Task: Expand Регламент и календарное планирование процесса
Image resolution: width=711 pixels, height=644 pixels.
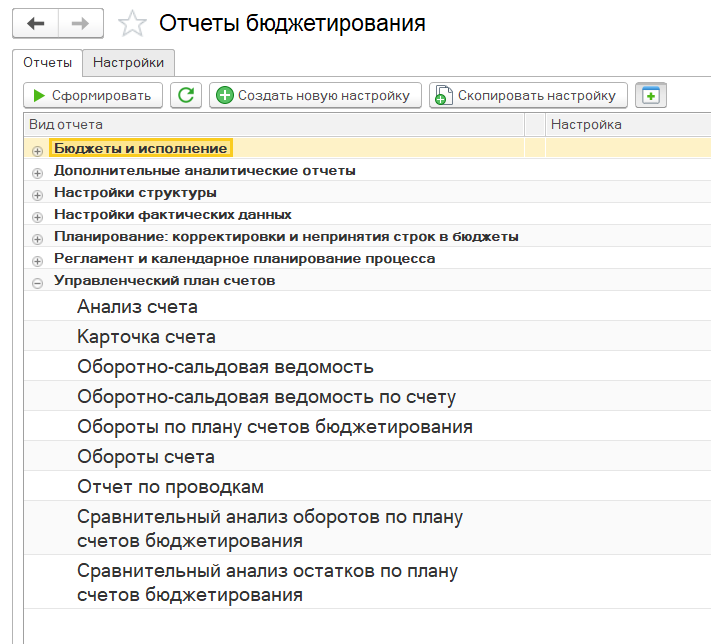Action: (38, 260)
